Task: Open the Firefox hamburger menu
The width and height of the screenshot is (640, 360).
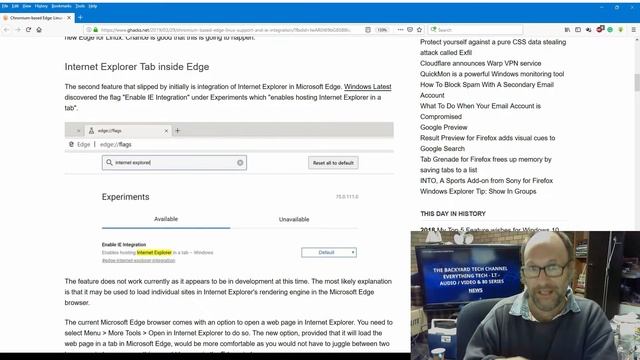Action: pos(633,30)
